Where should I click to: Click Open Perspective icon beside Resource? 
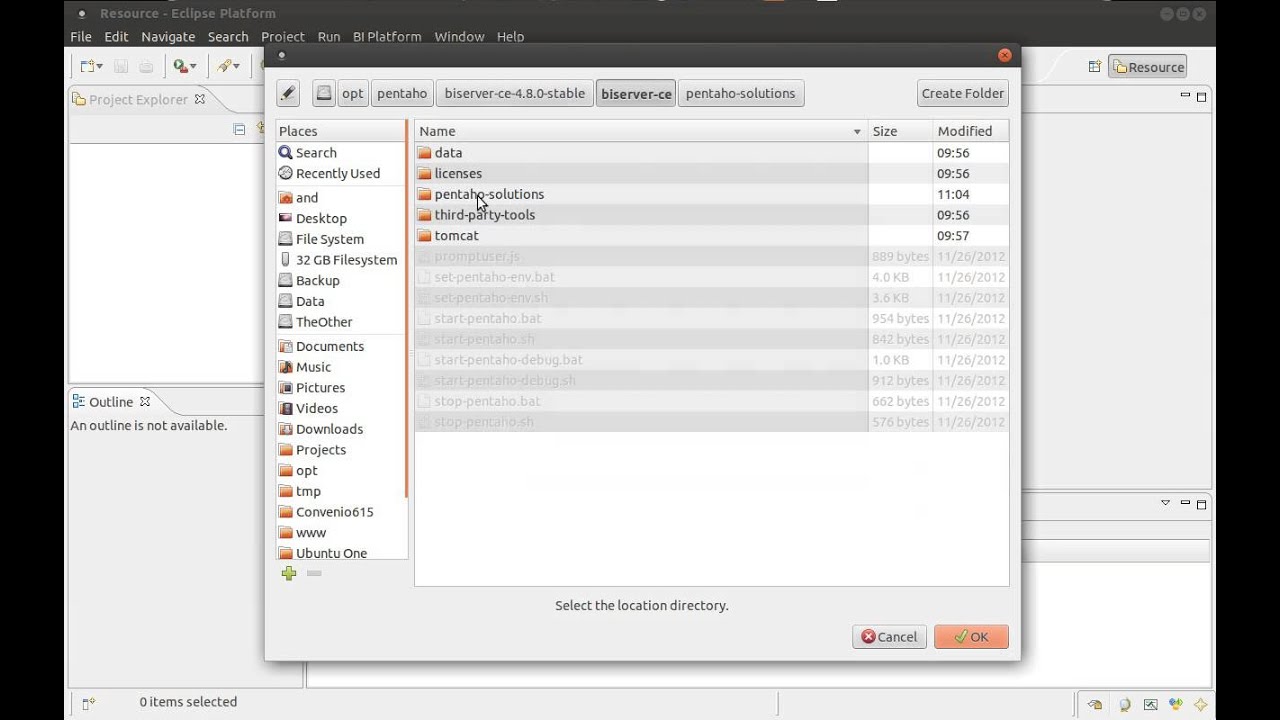click(1095, 67)
